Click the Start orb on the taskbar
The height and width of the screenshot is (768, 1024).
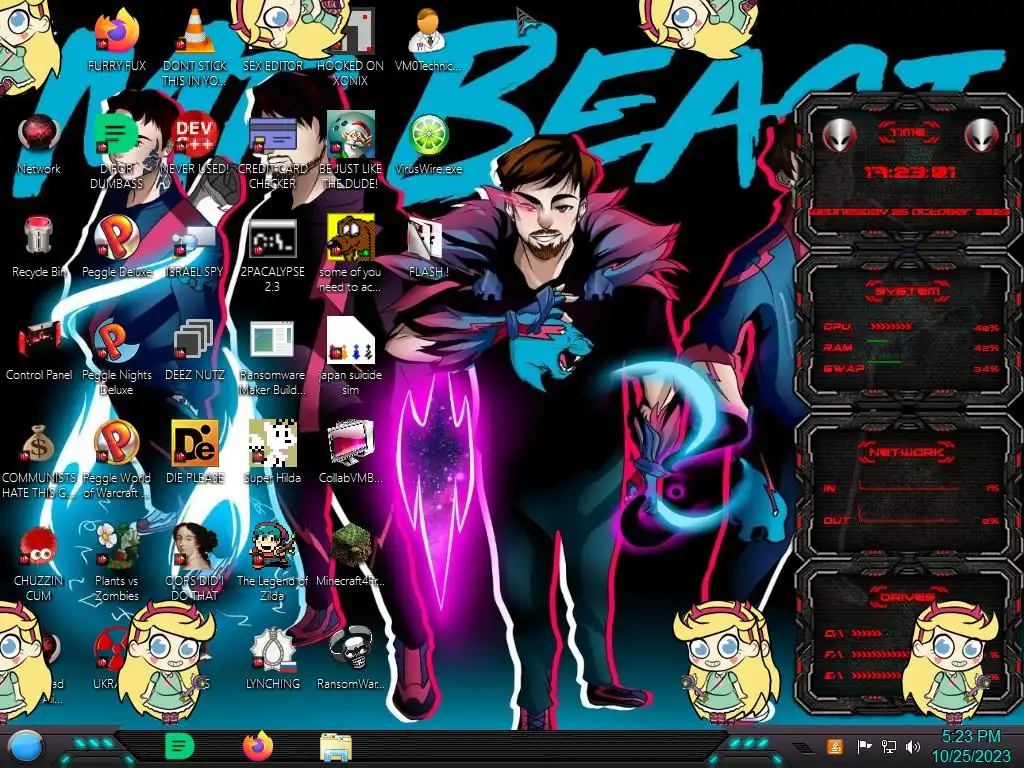coord(26,747)
